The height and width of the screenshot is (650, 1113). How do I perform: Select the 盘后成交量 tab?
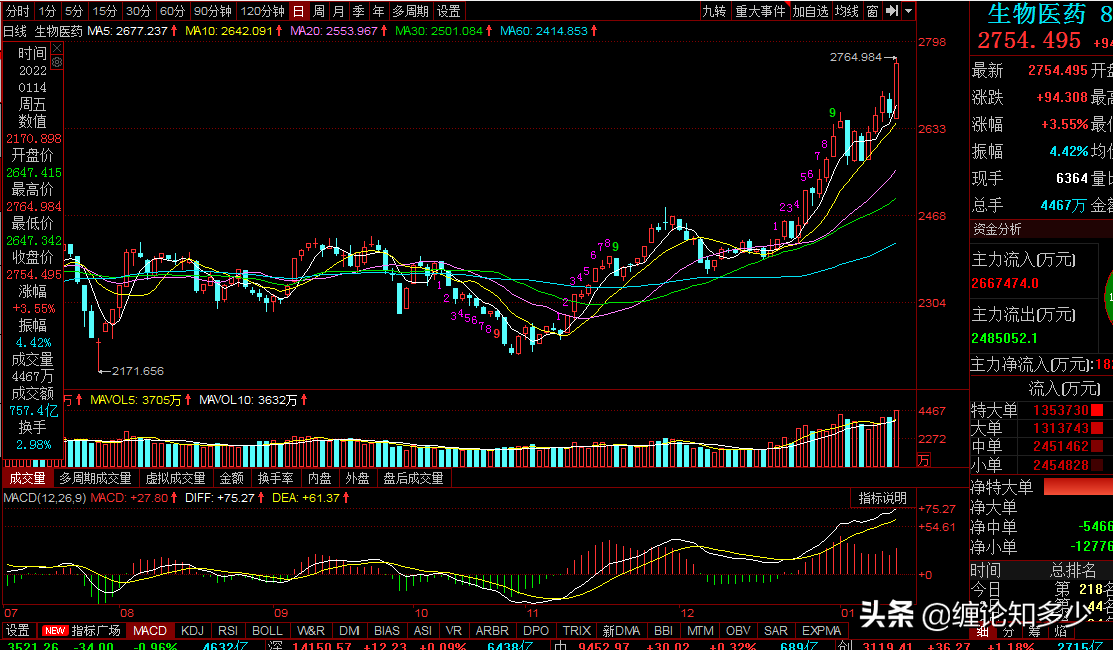click(414, 478)
